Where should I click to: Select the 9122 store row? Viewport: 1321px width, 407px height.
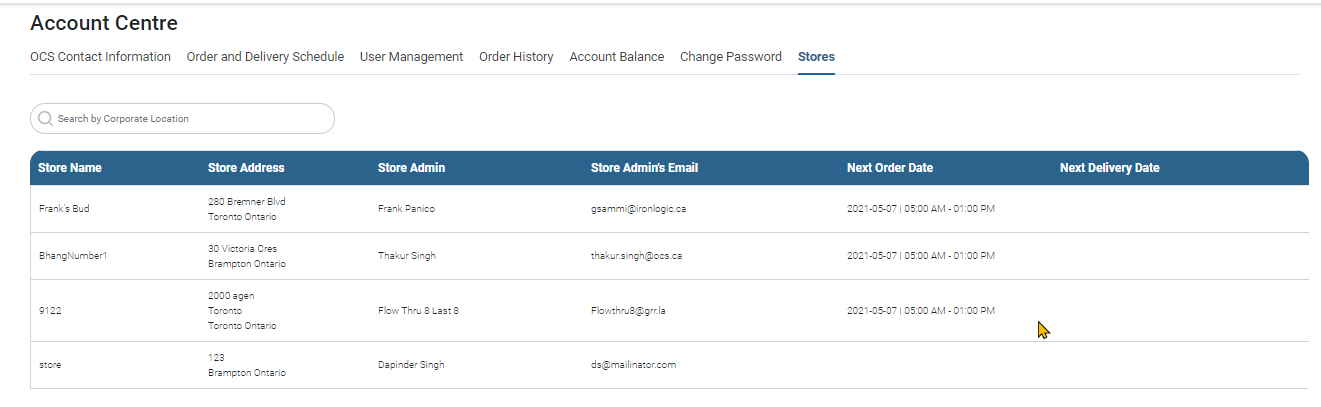[669, 311]
